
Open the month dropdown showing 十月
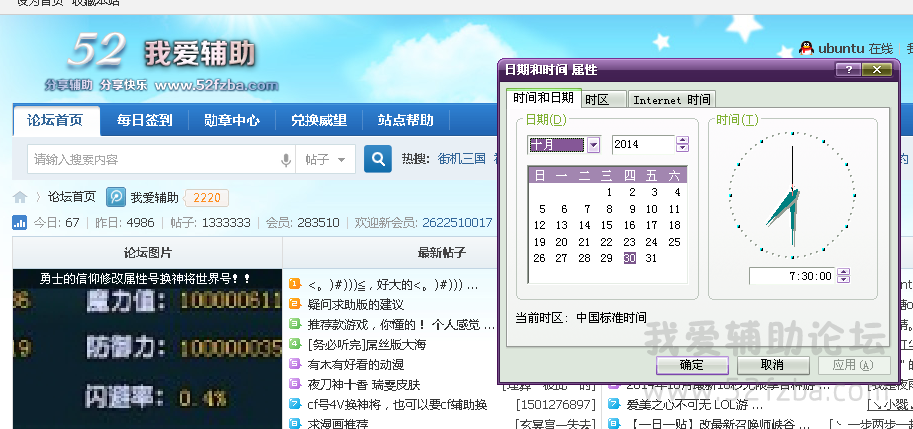tap(593, 145)
